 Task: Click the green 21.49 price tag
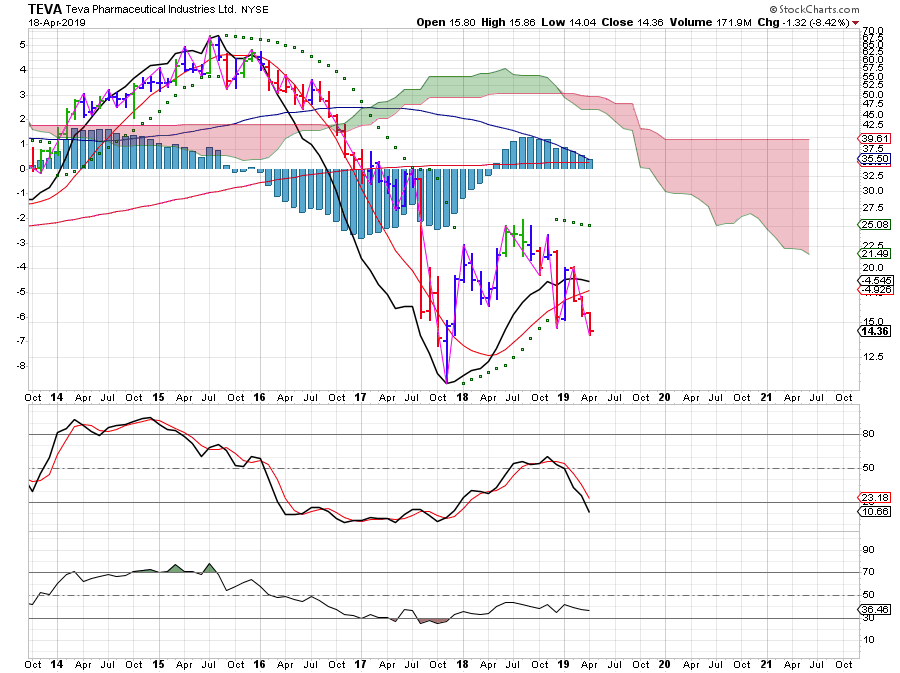(873, 254)
